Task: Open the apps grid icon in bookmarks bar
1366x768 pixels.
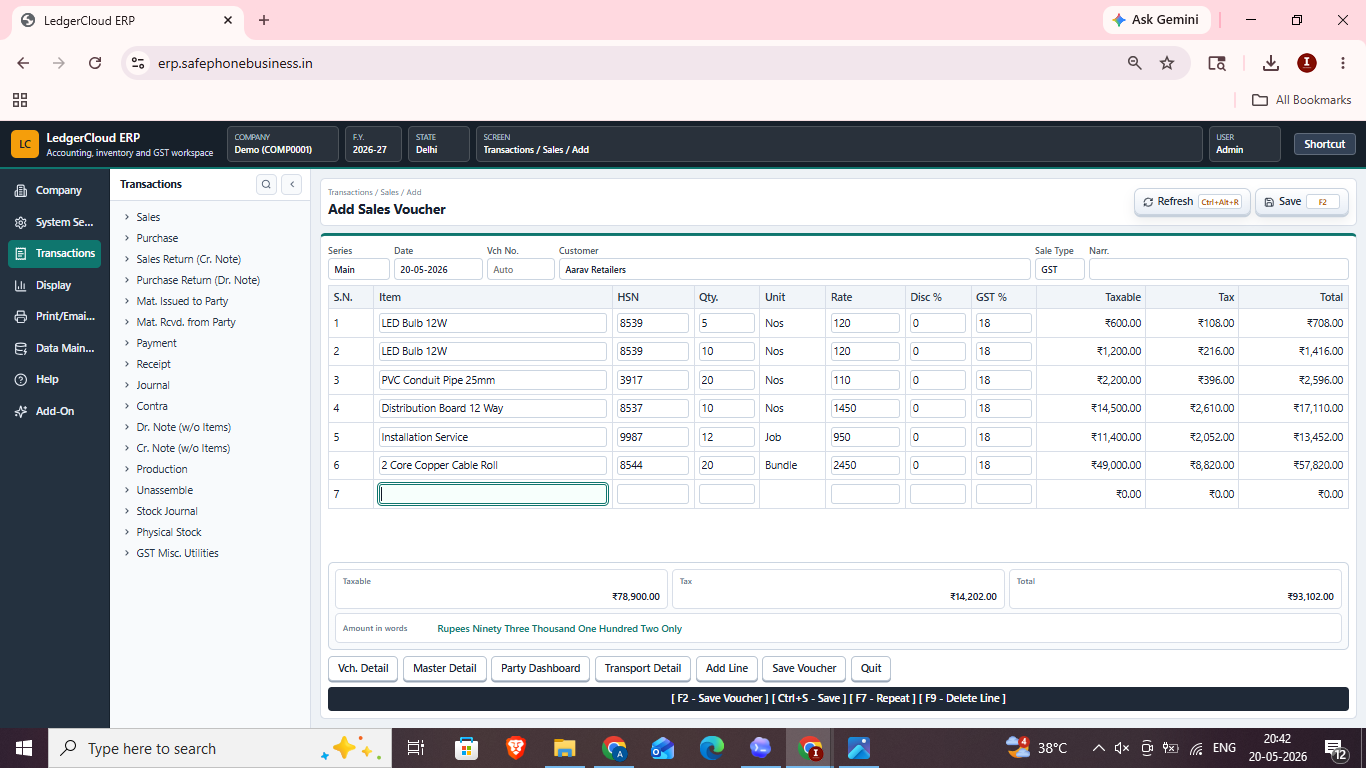Action: [x=20, y=100]
